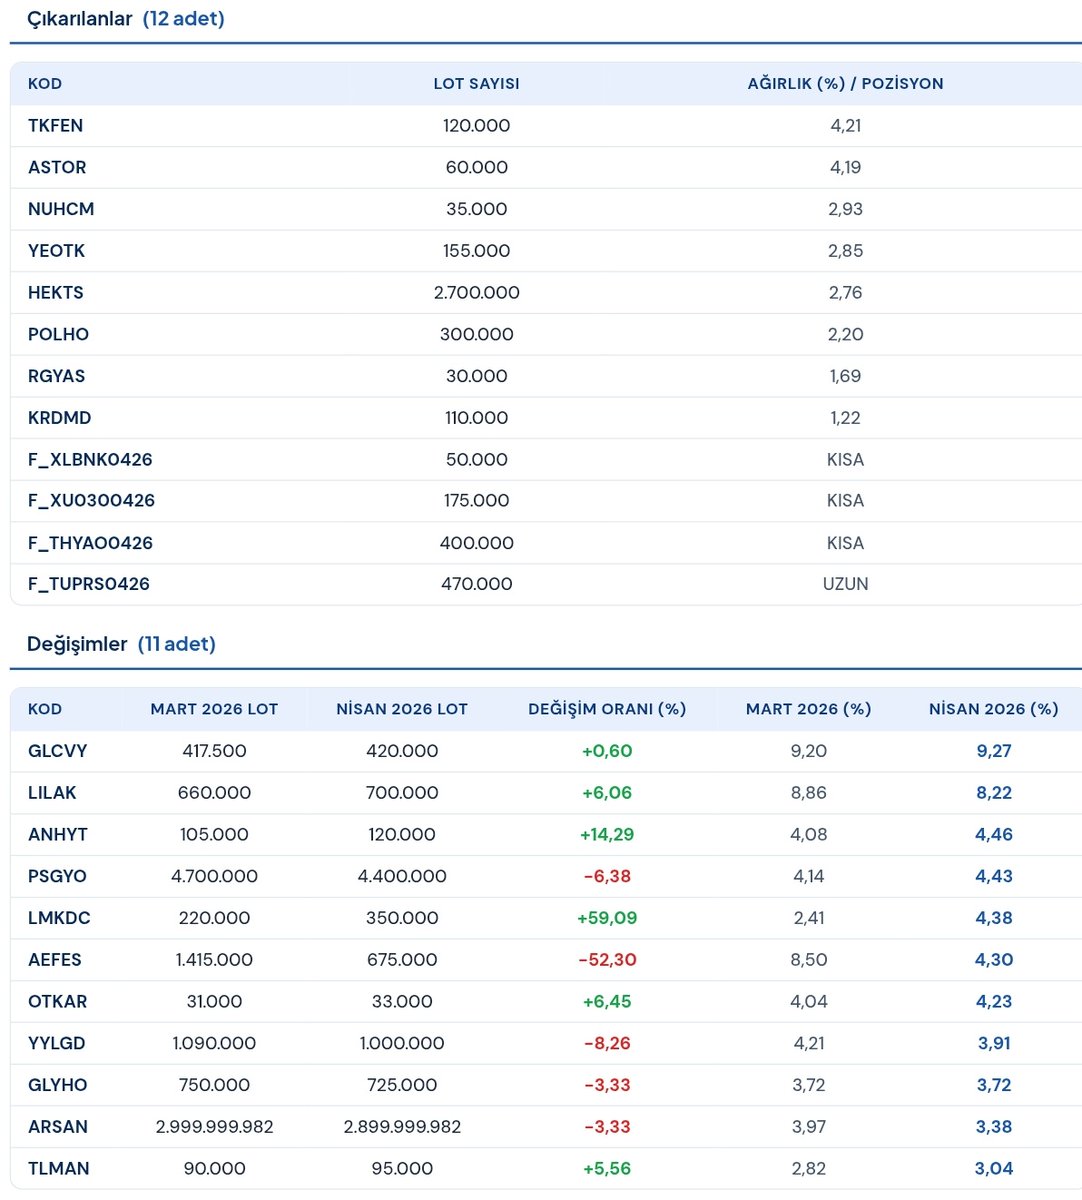The width and height of the screenshot is (1082, 1200).
Task: Select the ANHYT stock code
Action: (x=58, y=835)
